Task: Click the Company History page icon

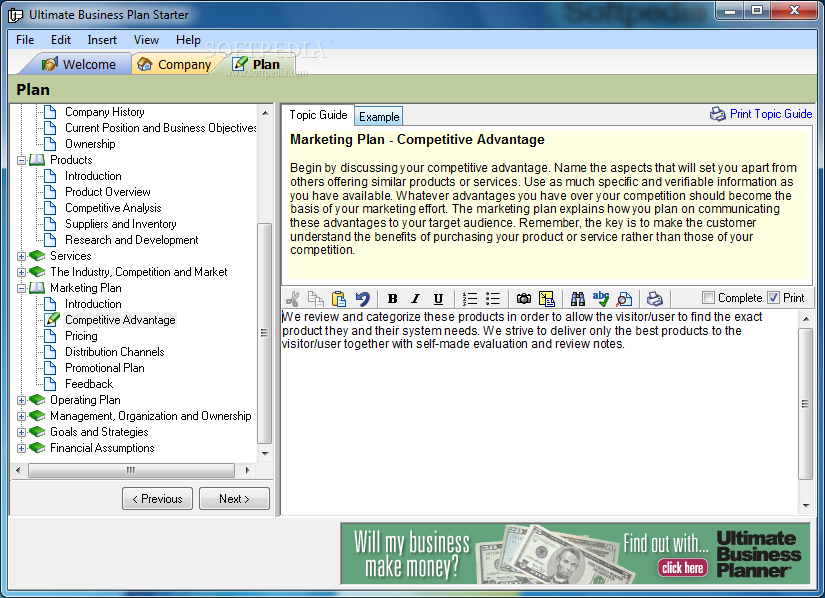Action: tap(50, 112)
